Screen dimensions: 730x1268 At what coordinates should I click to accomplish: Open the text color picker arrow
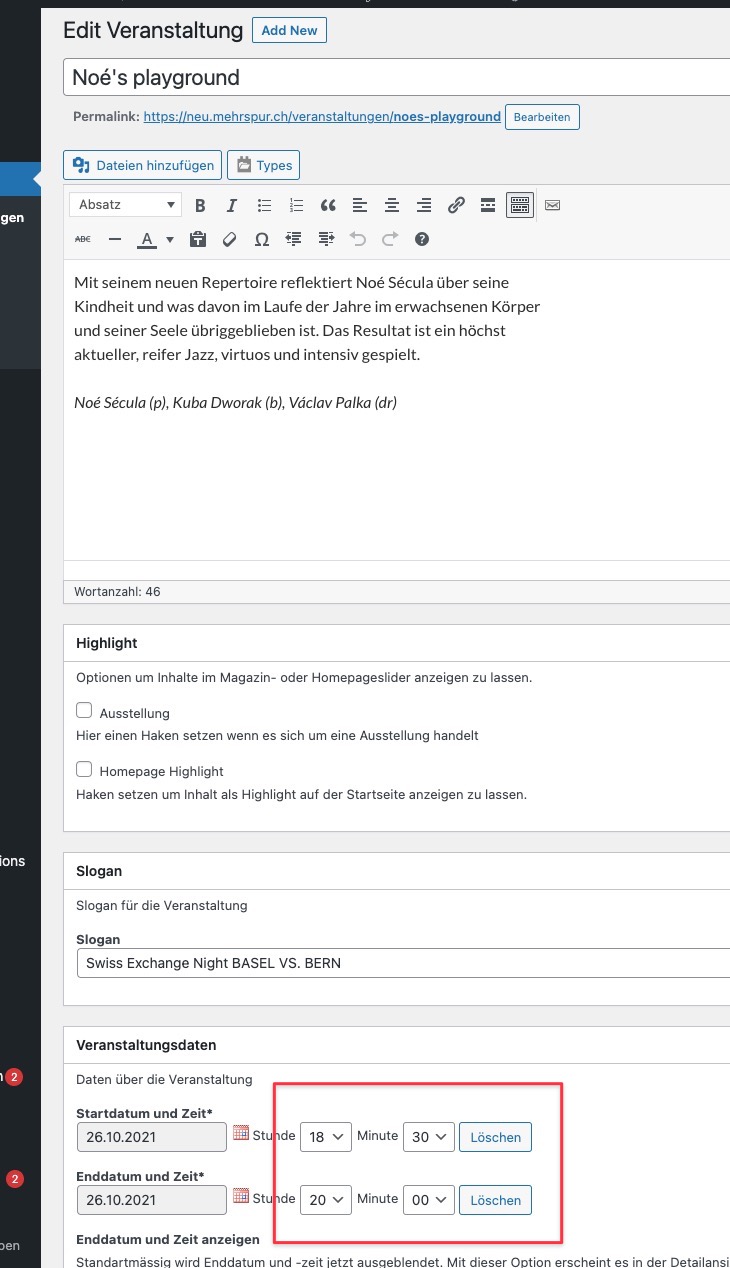tap(170, 240)
